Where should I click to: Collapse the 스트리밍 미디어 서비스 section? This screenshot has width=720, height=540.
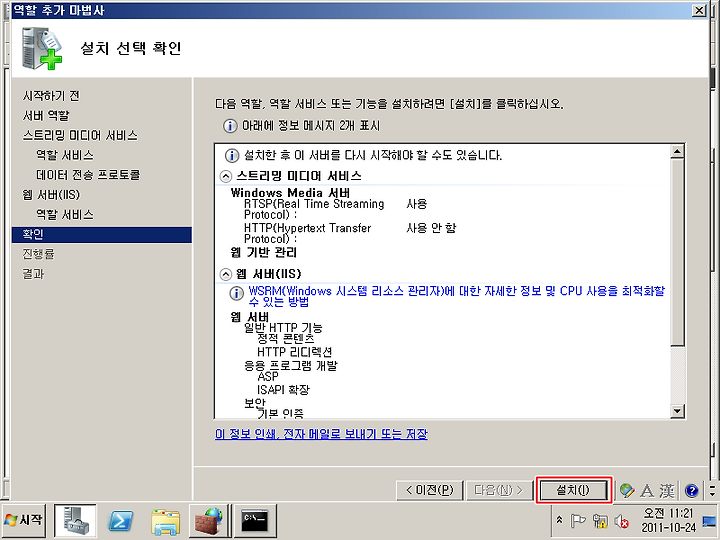tap(225, 176)
